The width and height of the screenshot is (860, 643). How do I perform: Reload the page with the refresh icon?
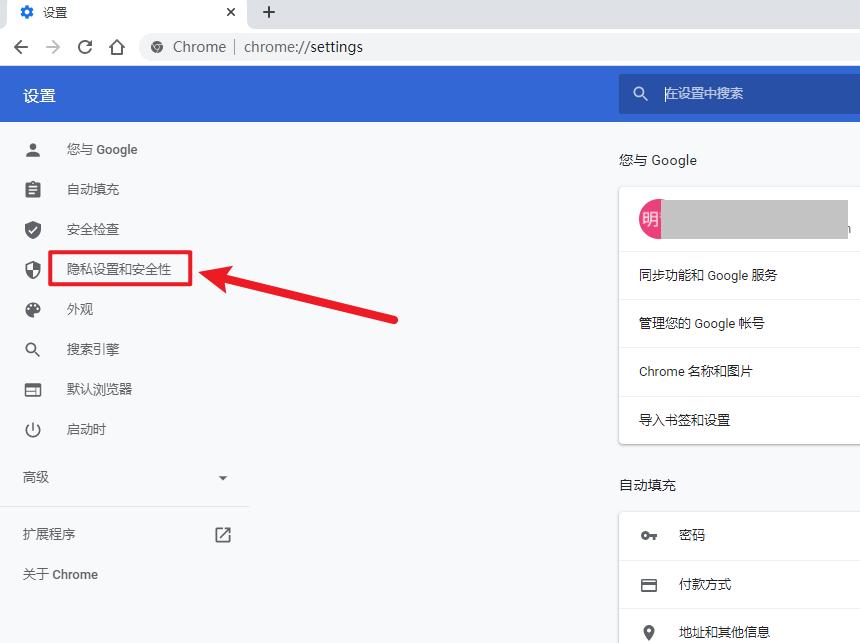tap(84, 46)
